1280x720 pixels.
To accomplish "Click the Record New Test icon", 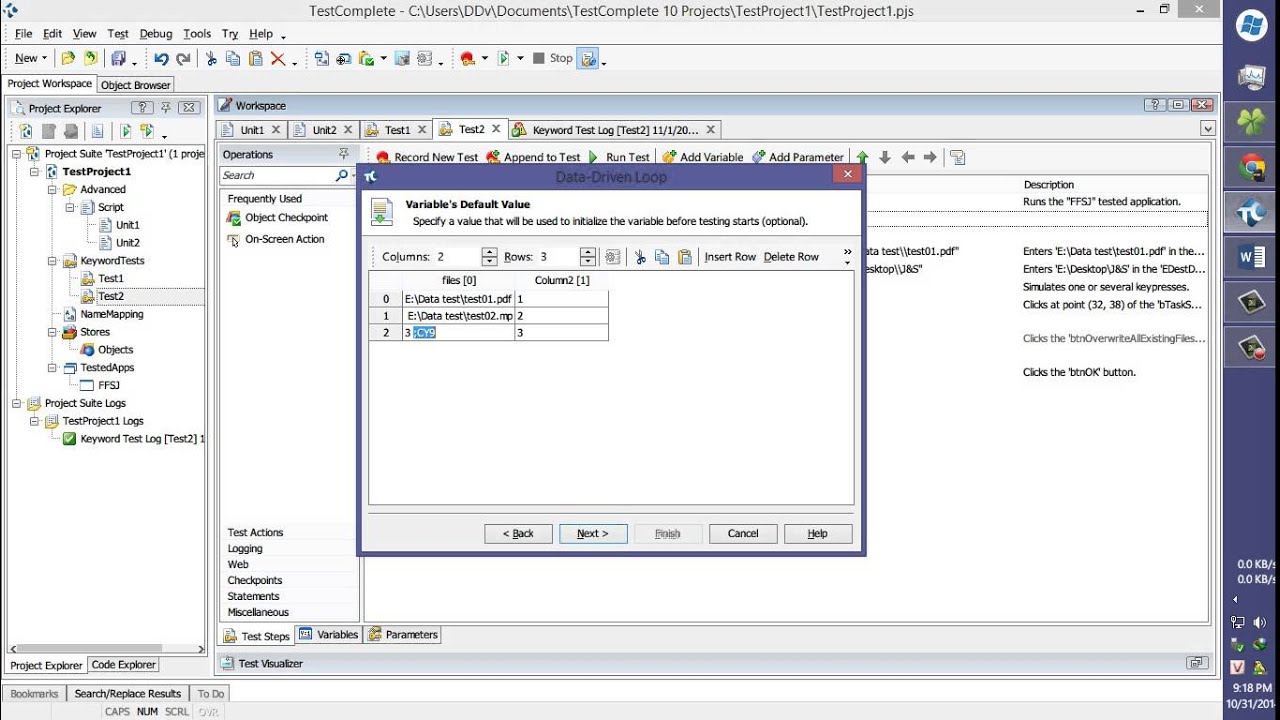I will point(382,157).
